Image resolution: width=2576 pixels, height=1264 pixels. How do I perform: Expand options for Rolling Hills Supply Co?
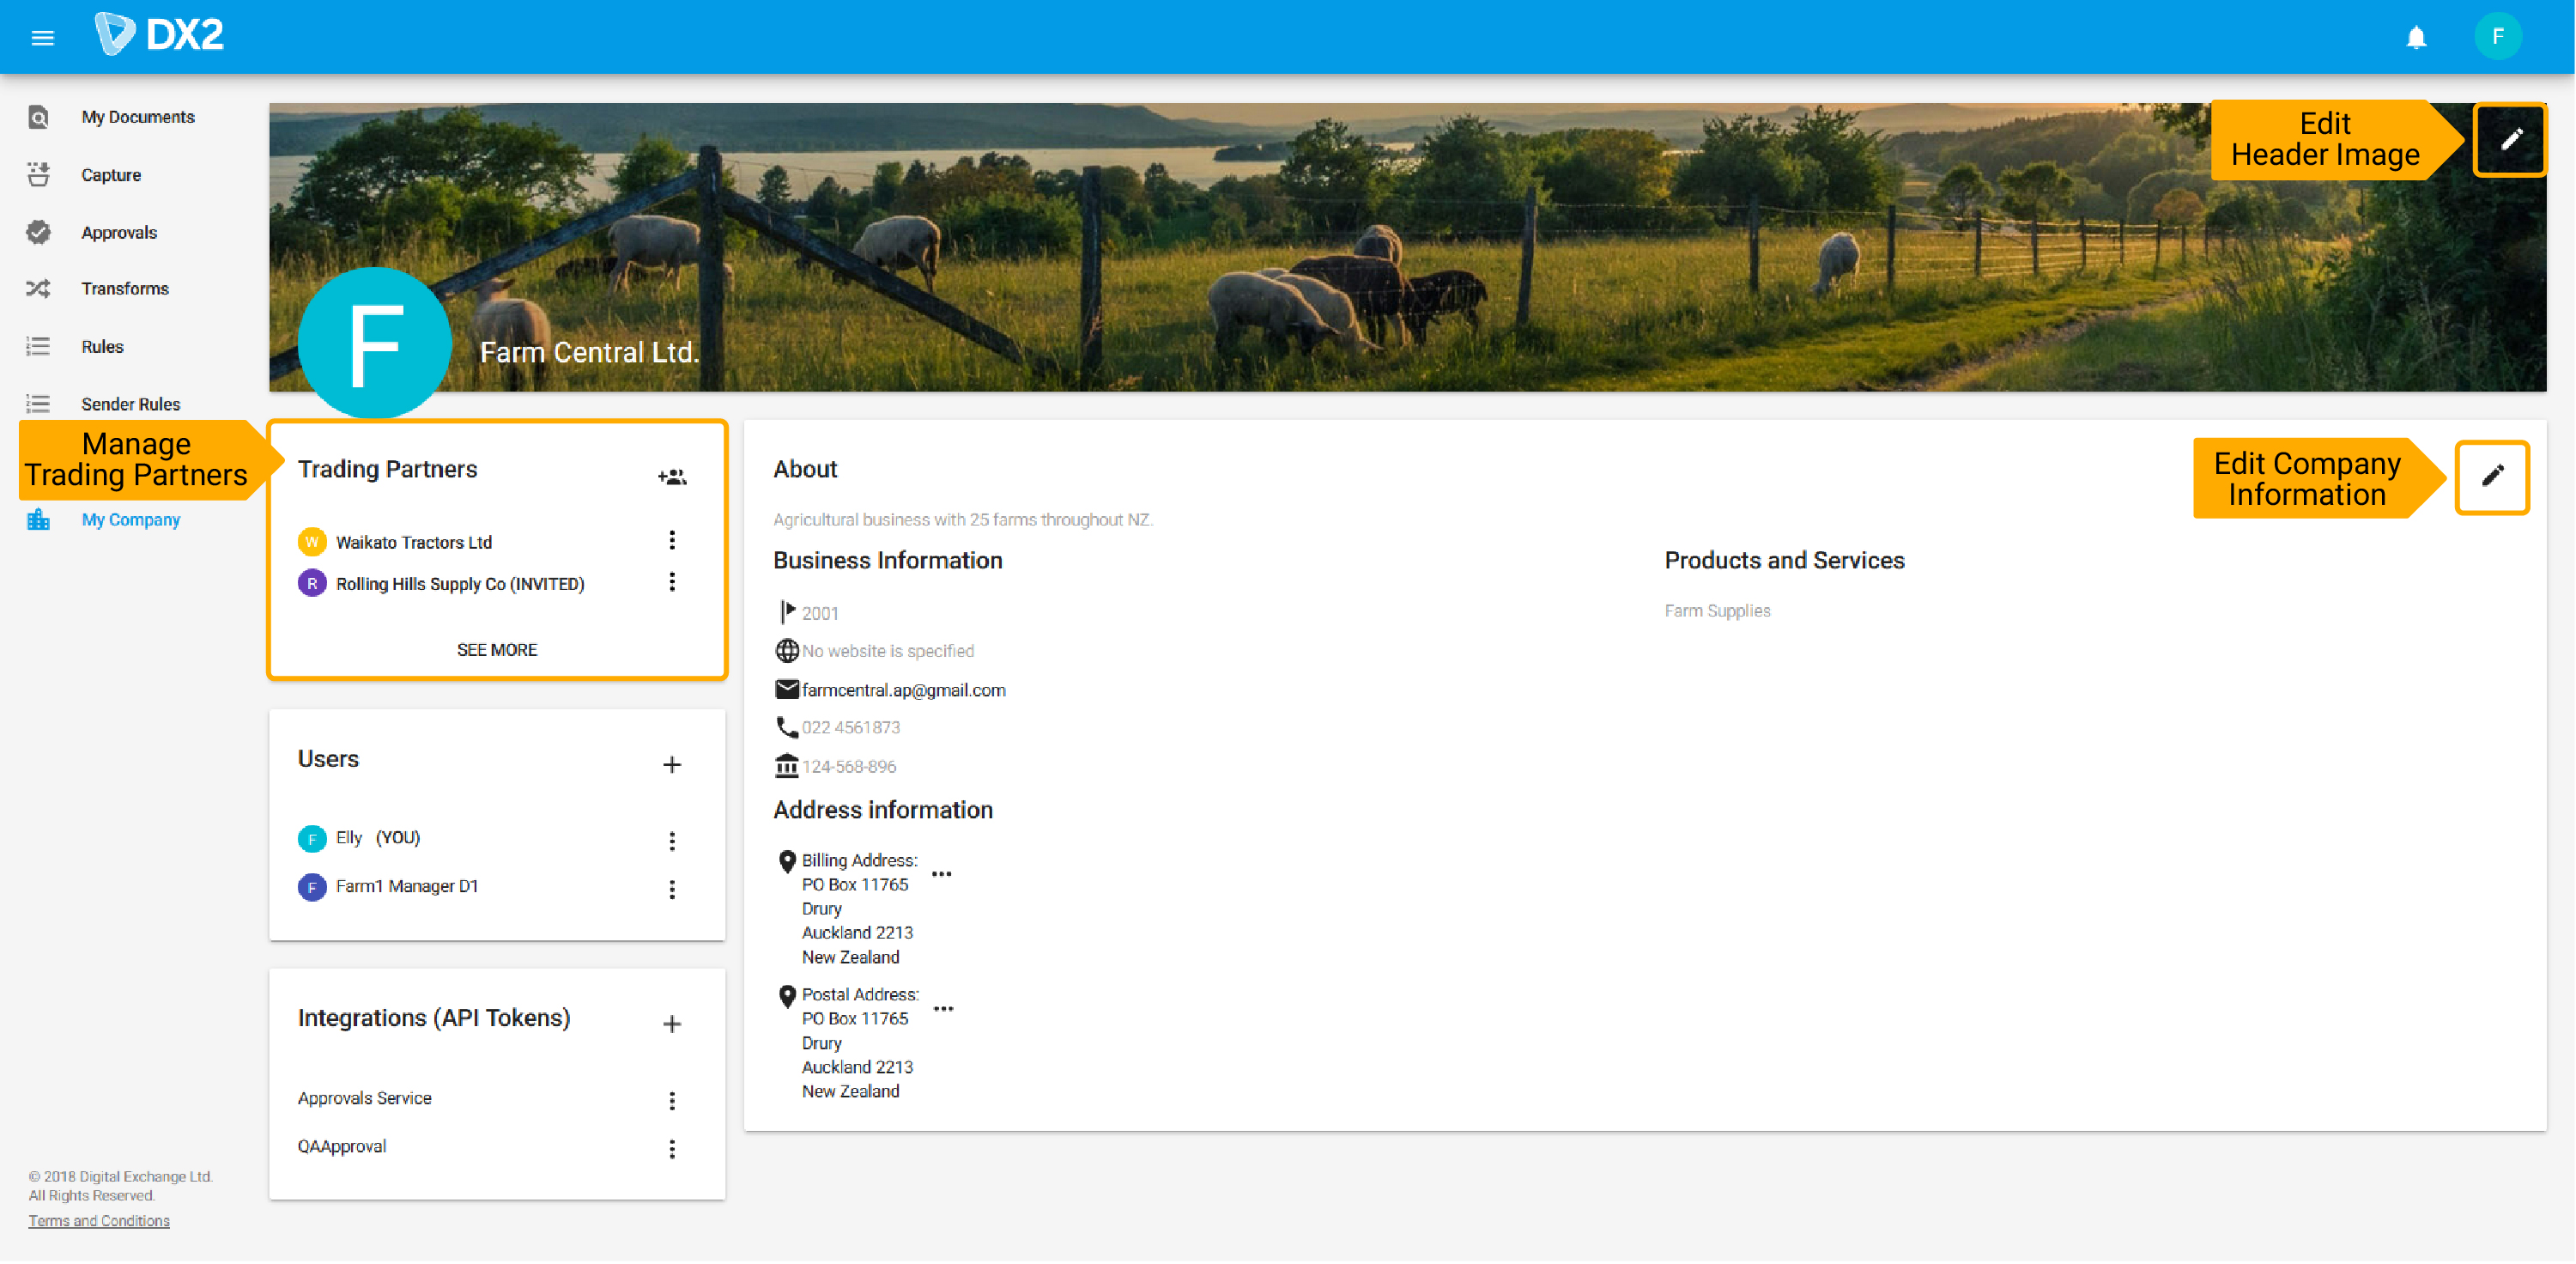[673, 583]
